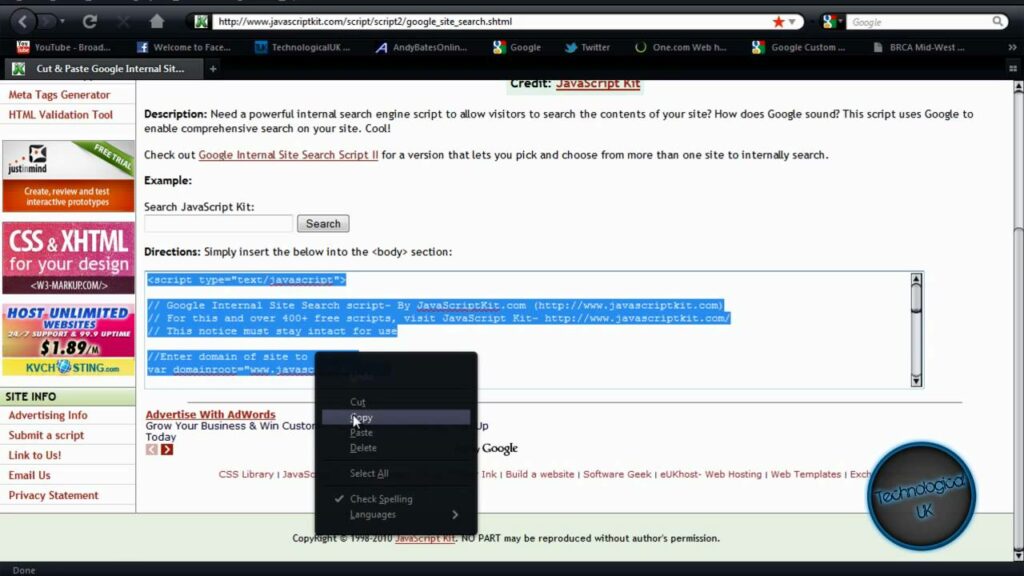This screenshot has width=1024, height=576.
Task: Focus the Search JavaScript Kit input field
Action: point(219,224)
